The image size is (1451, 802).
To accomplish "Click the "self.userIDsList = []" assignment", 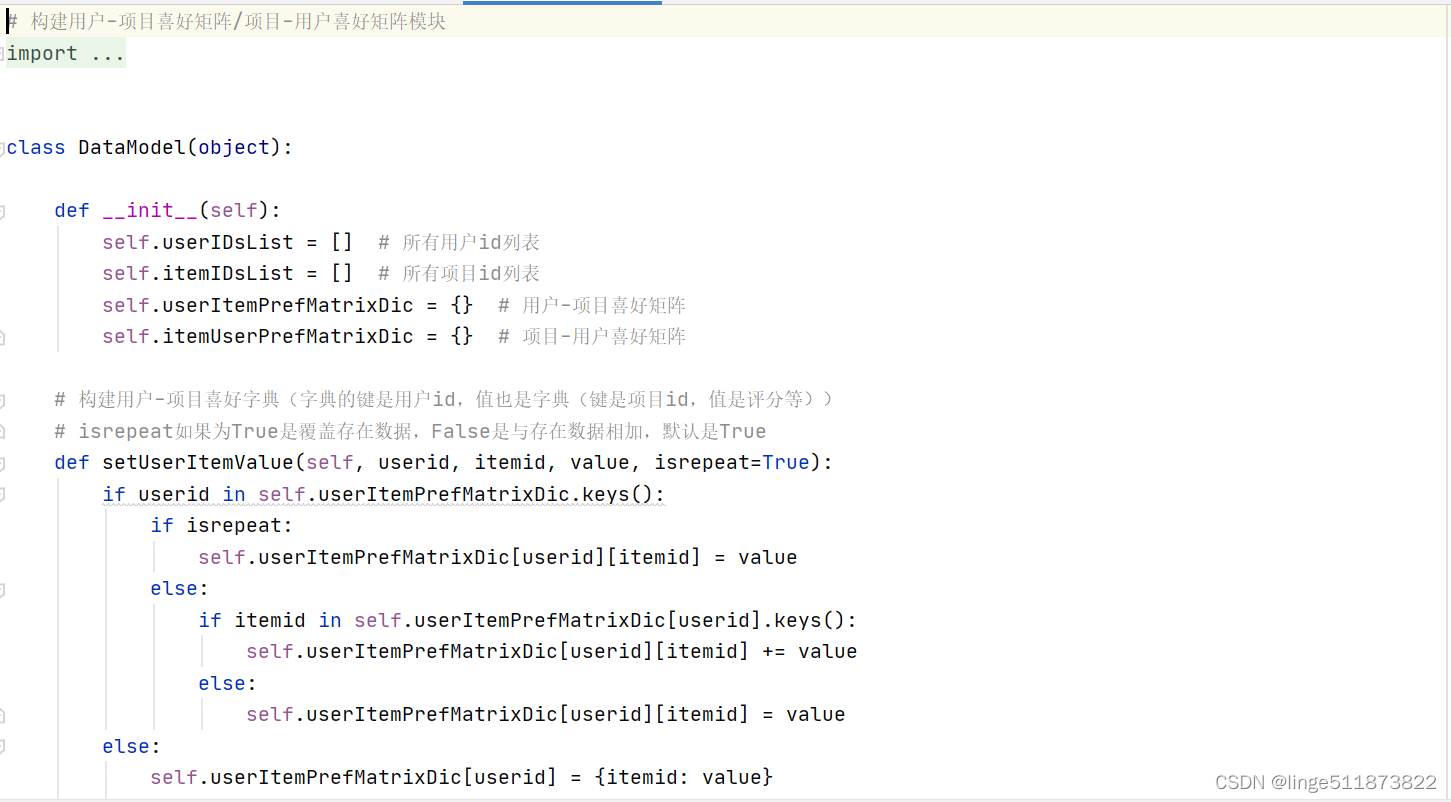I will (227, 243).
